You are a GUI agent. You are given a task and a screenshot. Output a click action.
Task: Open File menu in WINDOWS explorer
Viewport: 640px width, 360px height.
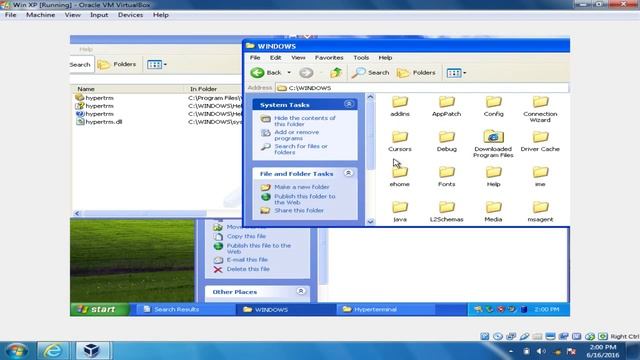255,58
